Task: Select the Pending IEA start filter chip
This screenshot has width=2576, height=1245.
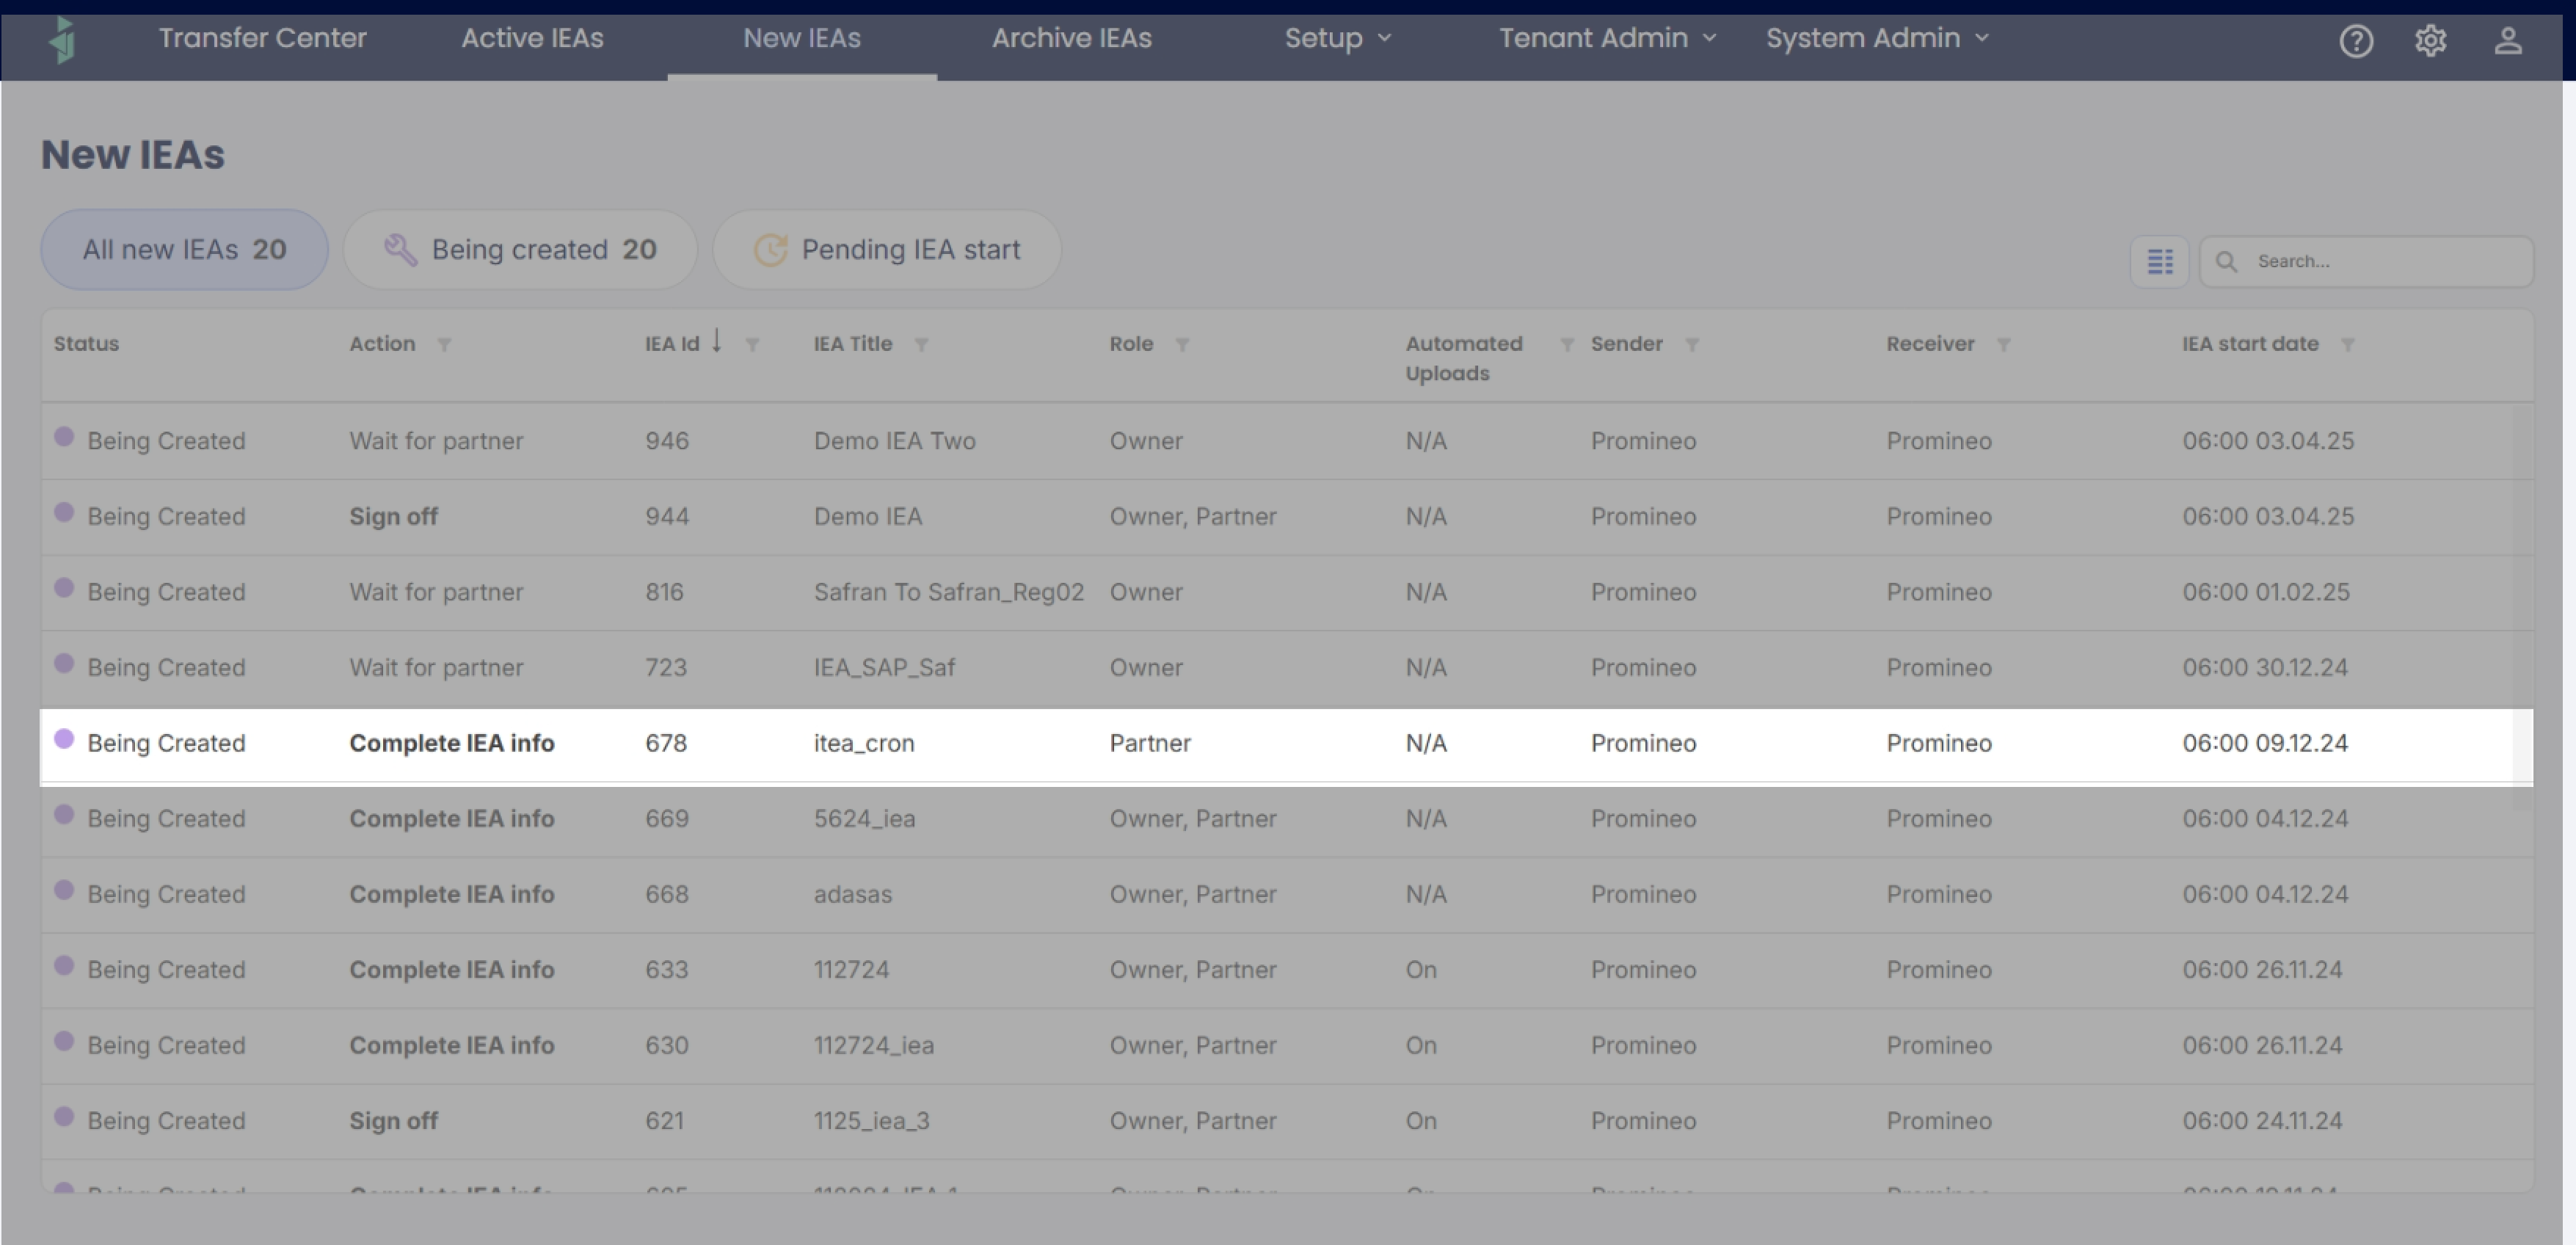Action: coord(886,250)
